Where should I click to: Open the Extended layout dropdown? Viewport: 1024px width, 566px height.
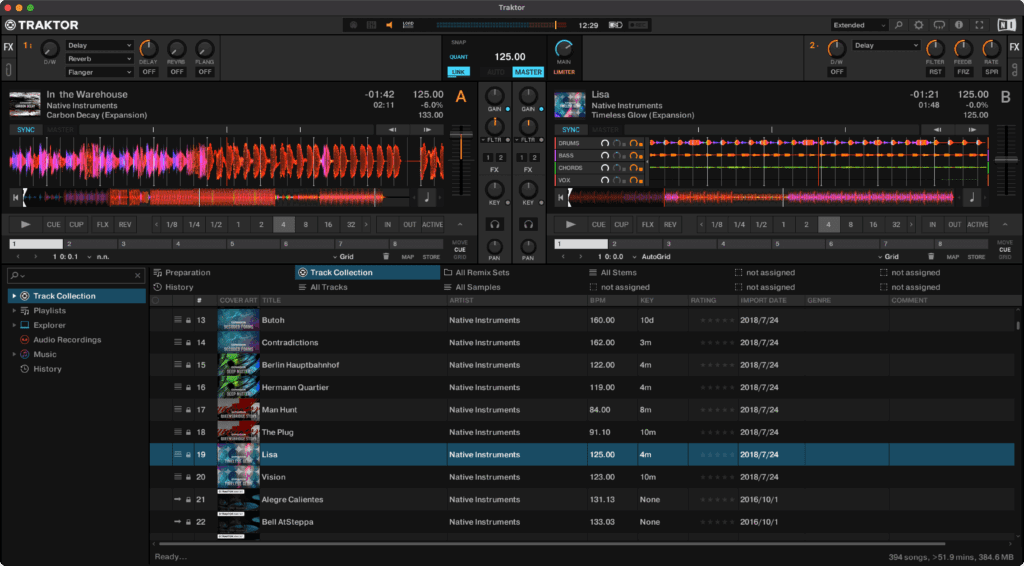point(859,24)
